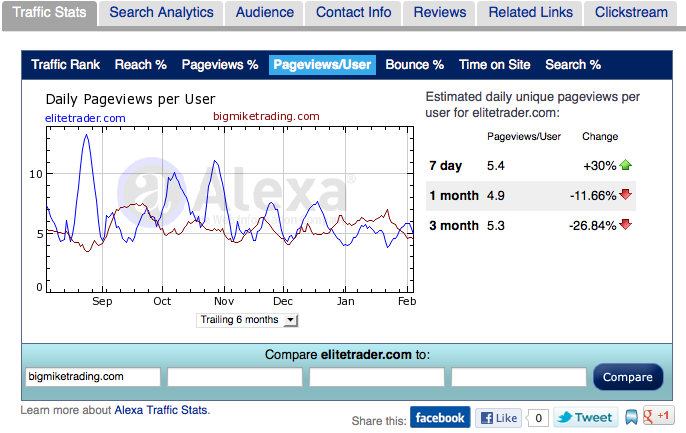Show the Time on Site chart

(494, 65)
